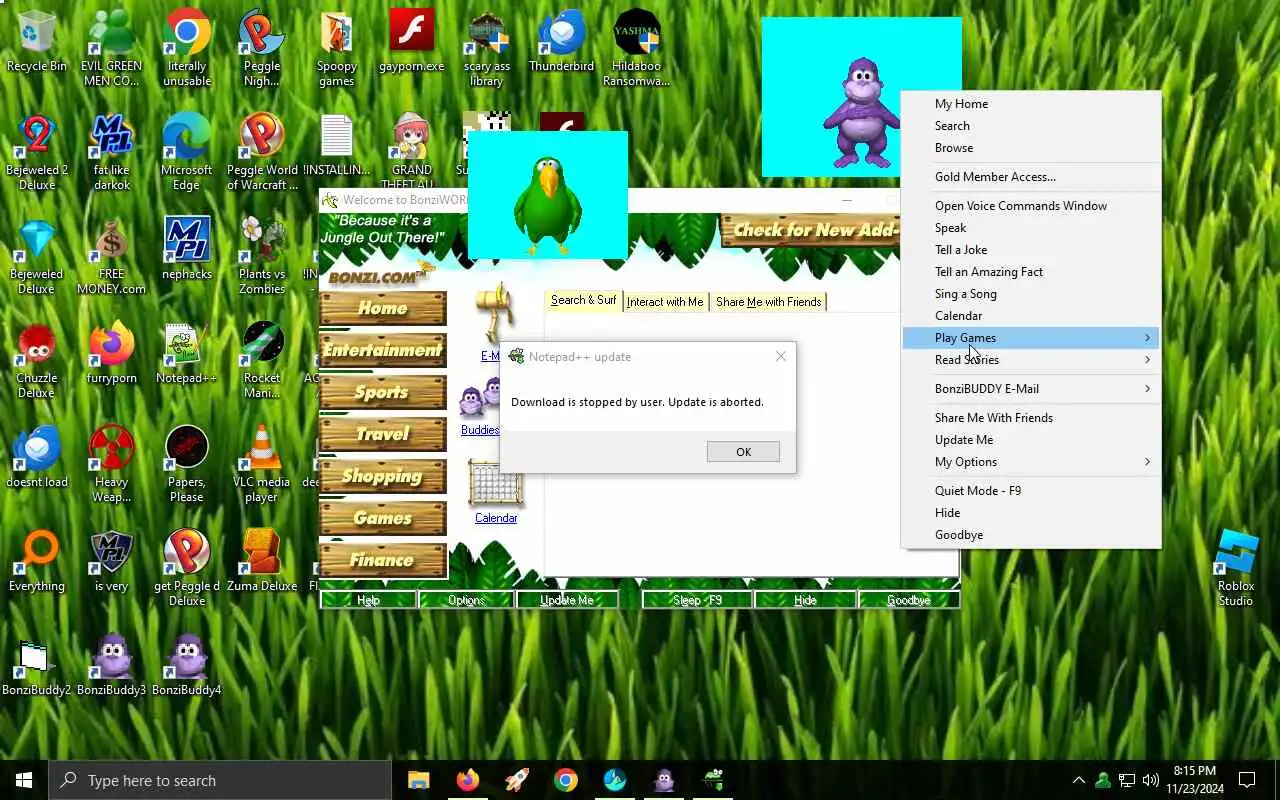
Task: Open the Heavy Weapon desktop shortcut
Action: click(112, 464)
